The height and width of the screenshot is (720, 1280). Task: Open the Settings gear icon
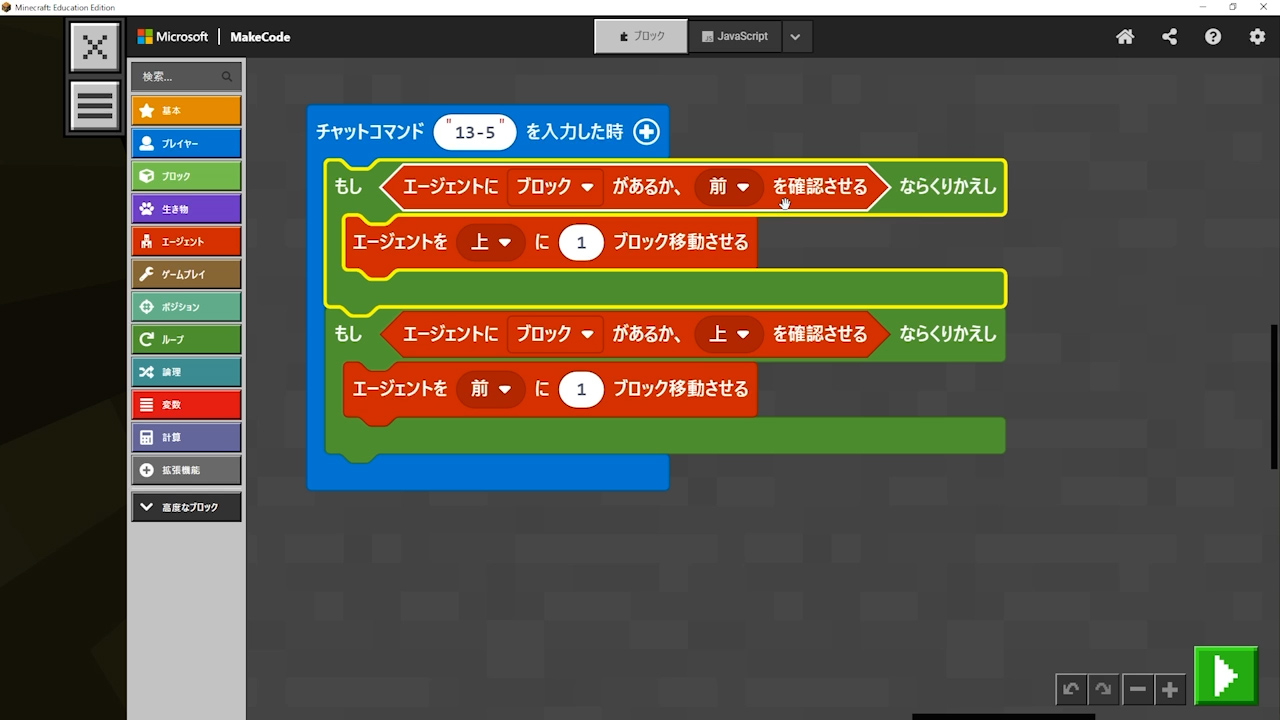[x=1257, y=37]
